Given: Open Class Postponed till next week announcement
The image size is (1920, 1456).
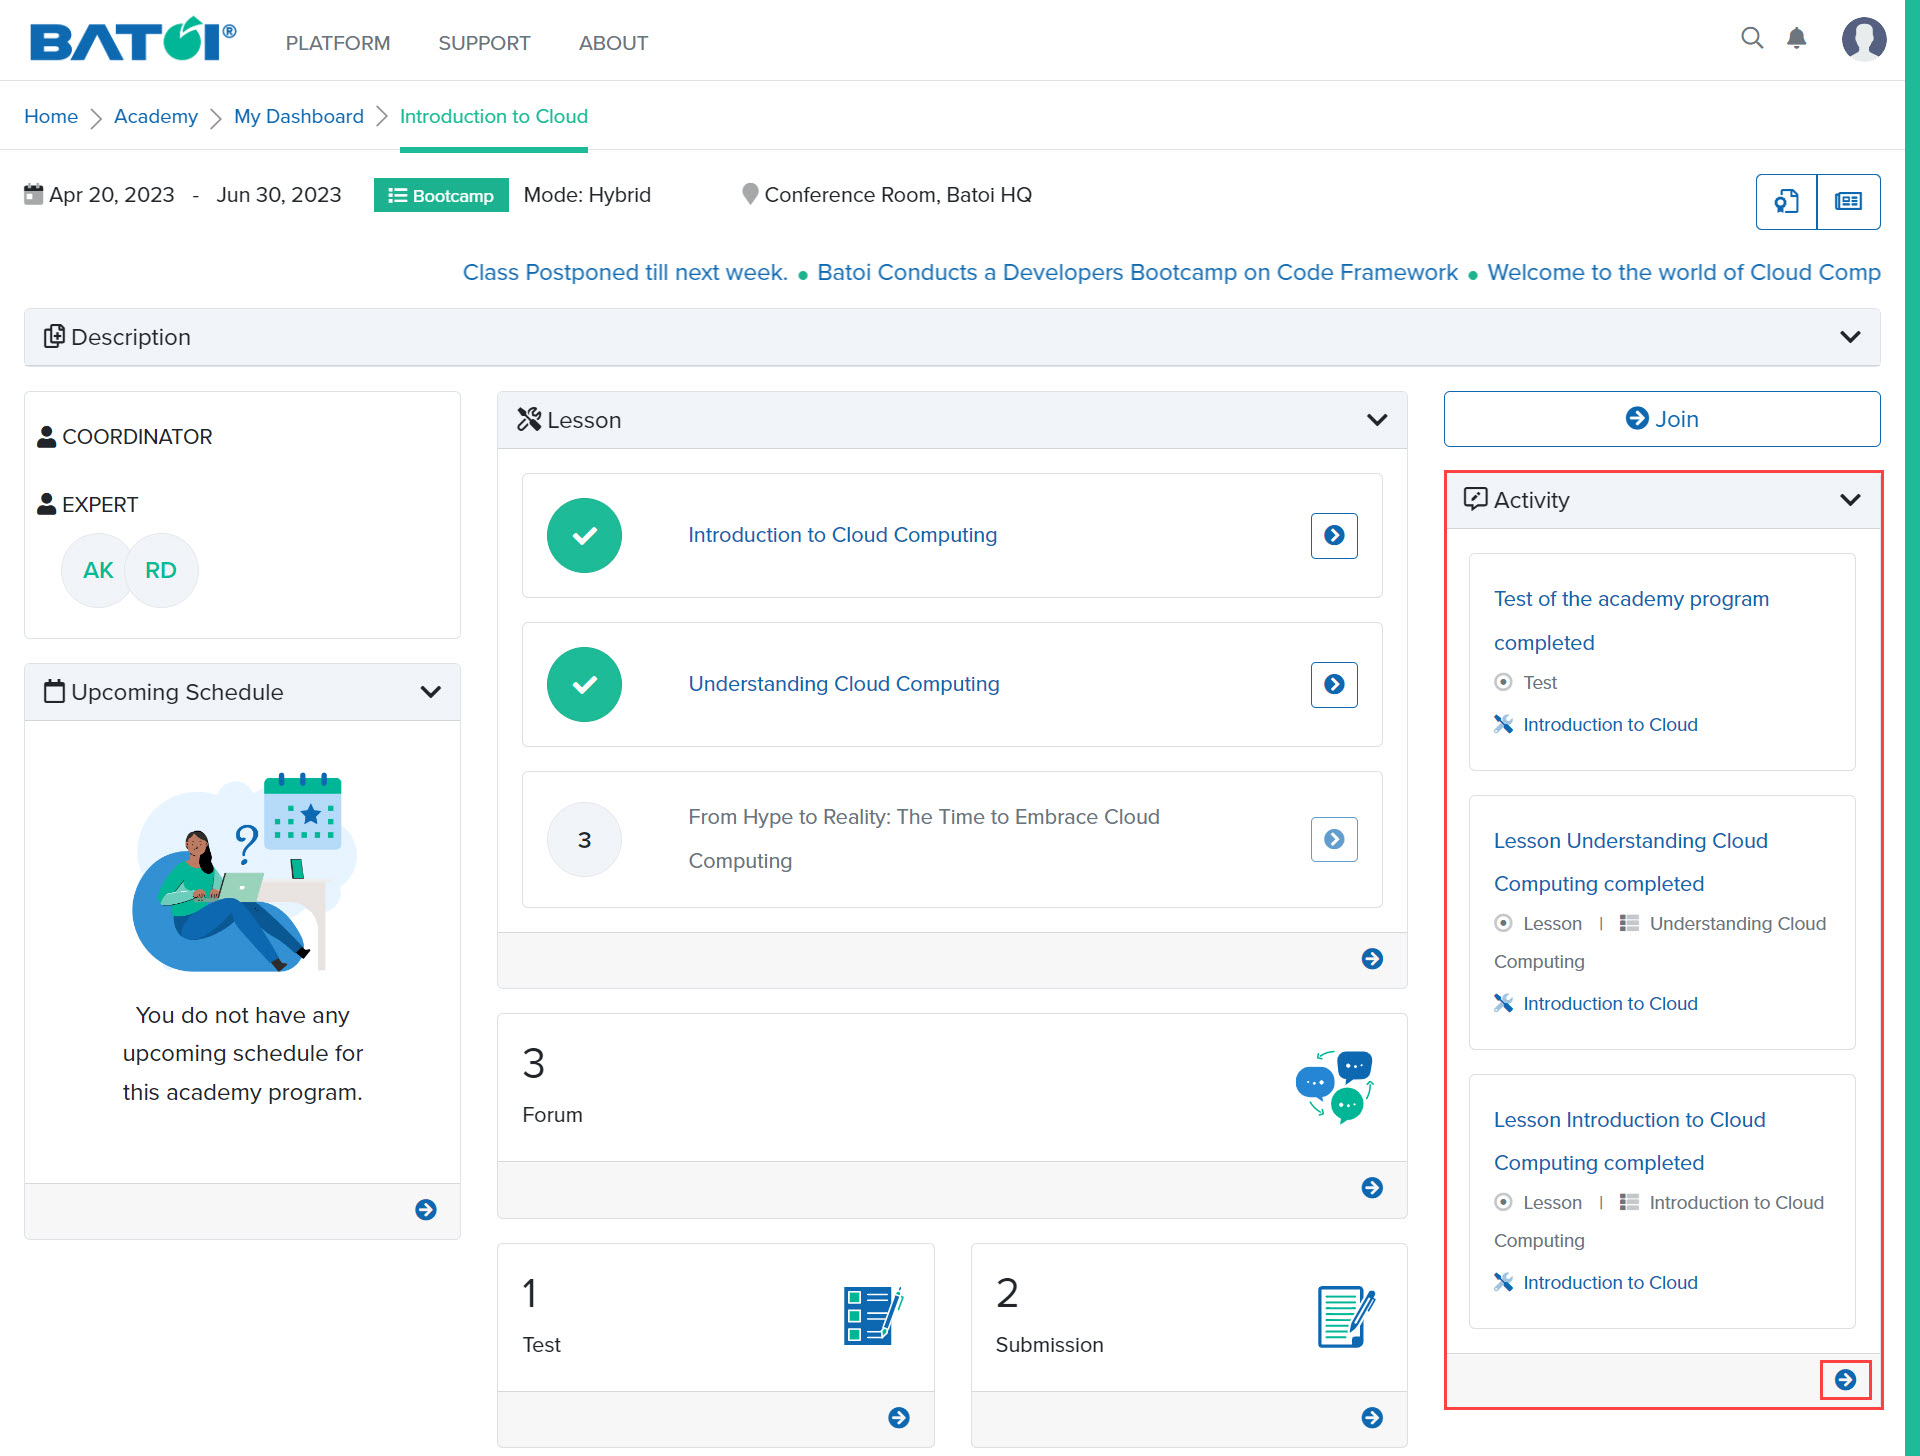Looking at the screenshot, I should pyautogui.click(x=625, y=272).
